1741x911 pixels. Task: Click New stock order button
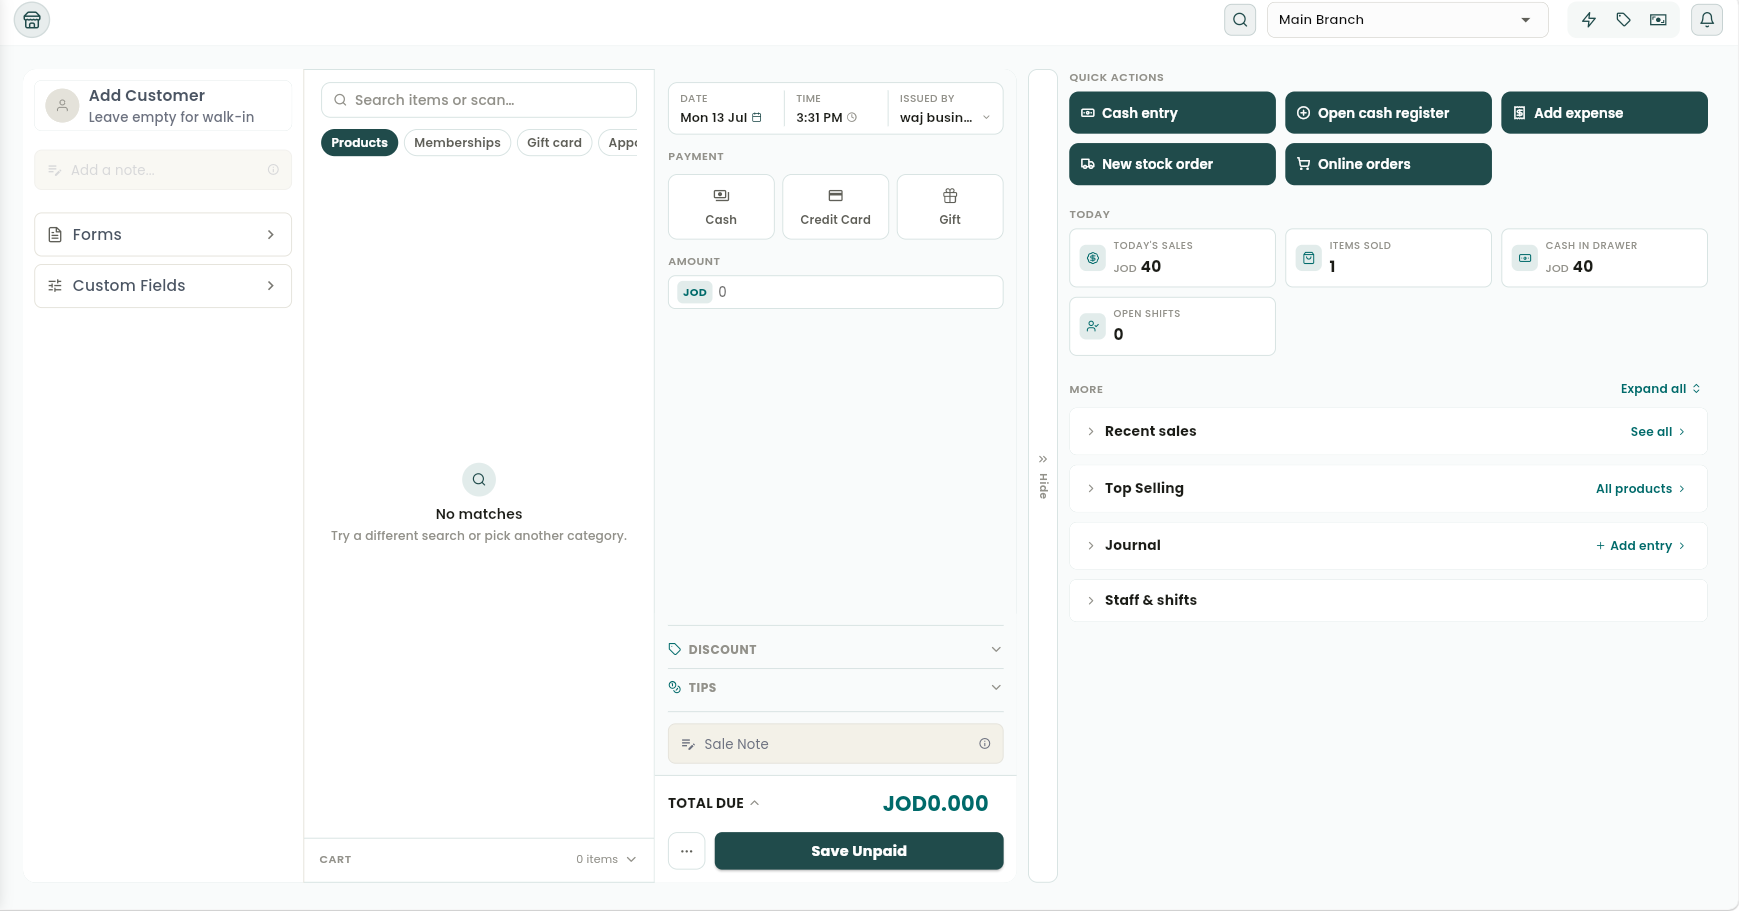click(x=1172, y=164)
